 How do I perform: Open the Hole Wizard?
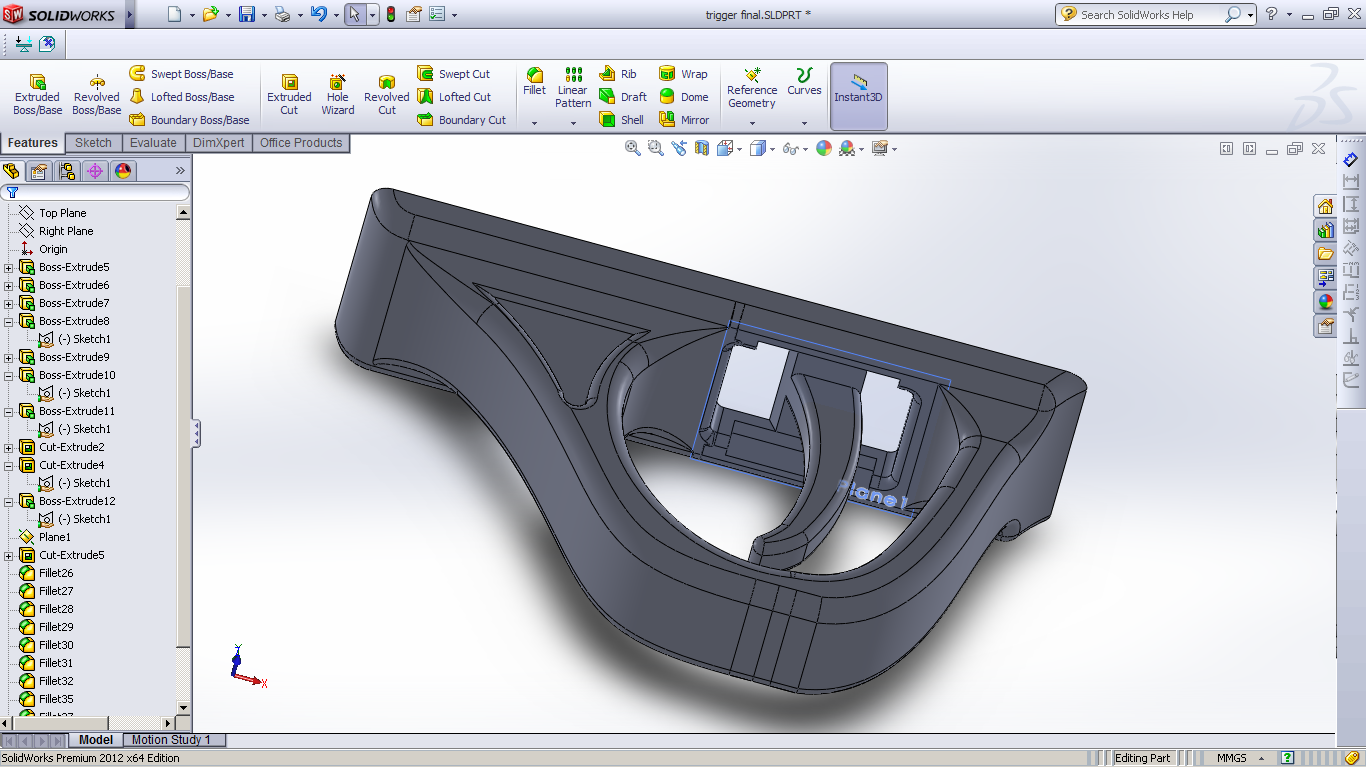[x=338, y=95]
